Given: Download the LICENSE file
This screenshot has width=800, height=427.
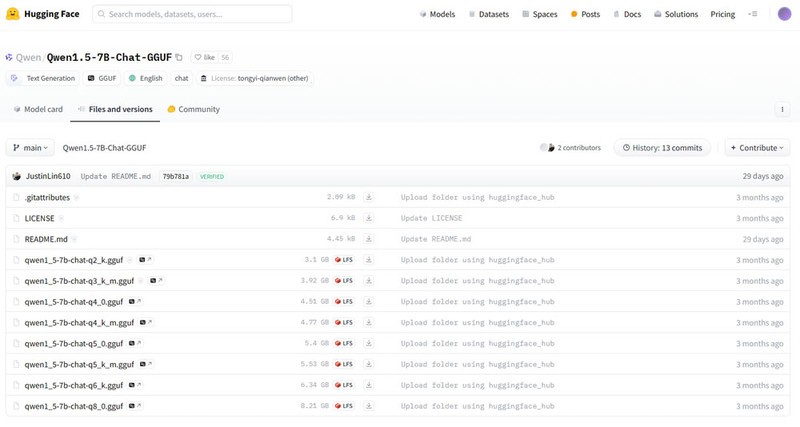Looking at the screenshot, I should (368, 218).
